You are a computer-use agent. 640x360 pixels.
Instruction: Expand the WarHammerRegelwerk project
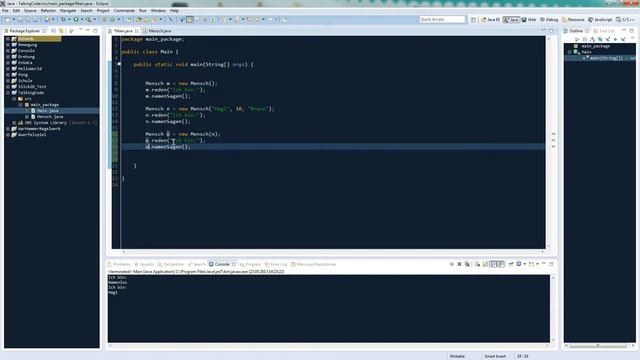click(8, 129)
